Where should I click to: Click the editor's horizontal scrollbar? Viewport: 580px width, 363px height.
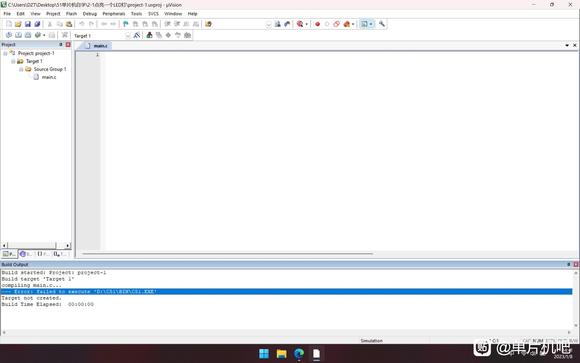click(227, 254)
